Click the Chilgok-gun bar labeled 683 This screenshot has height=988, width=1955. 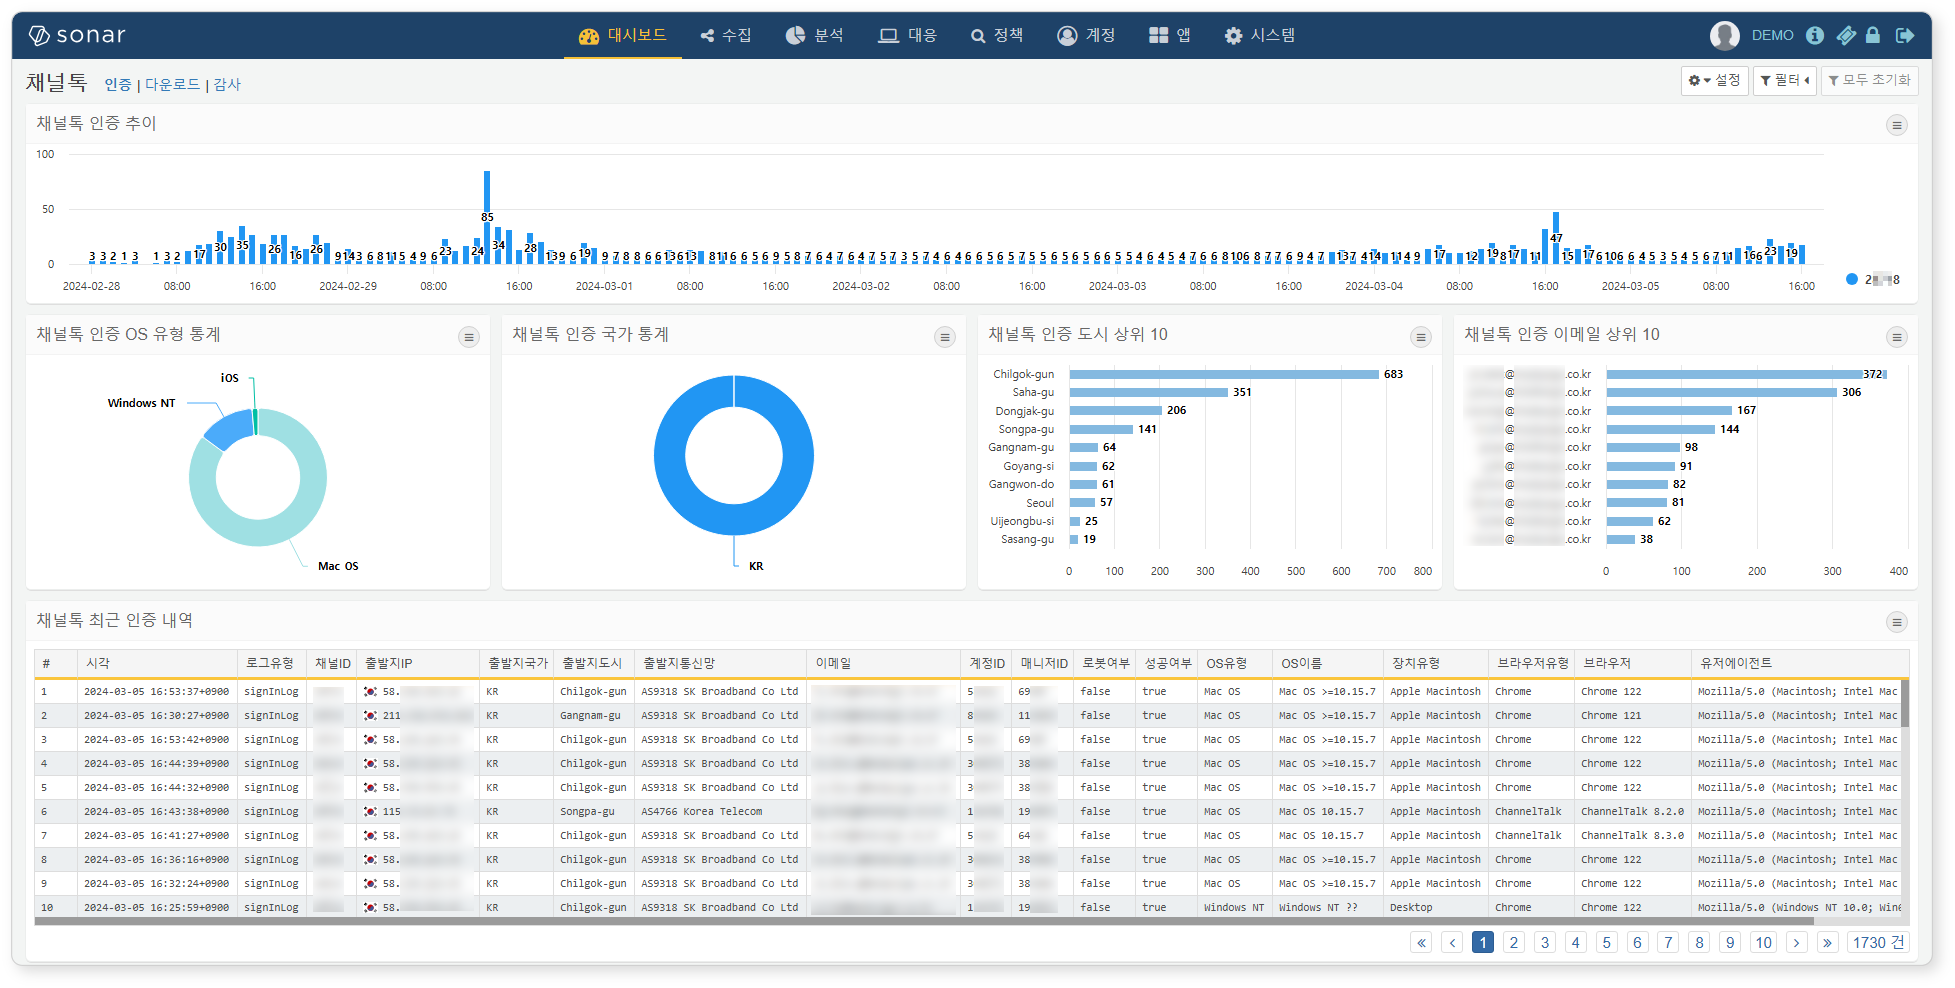[x=1224, y=374]
